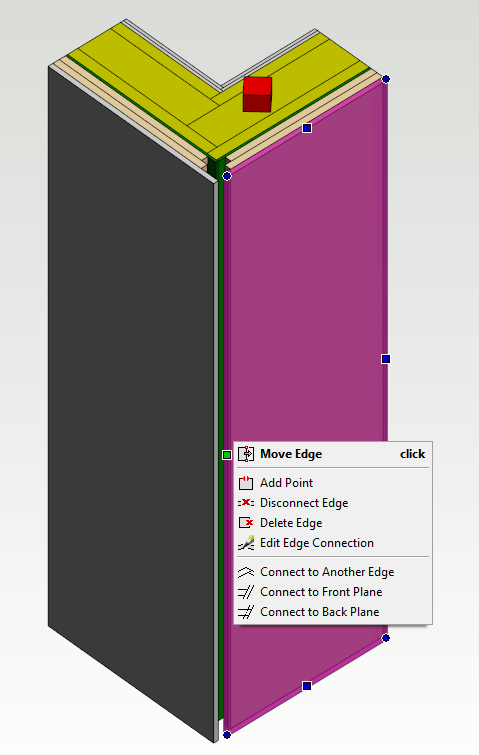Click blue corner point at panel's bottom-right

[x=386, y=638]
